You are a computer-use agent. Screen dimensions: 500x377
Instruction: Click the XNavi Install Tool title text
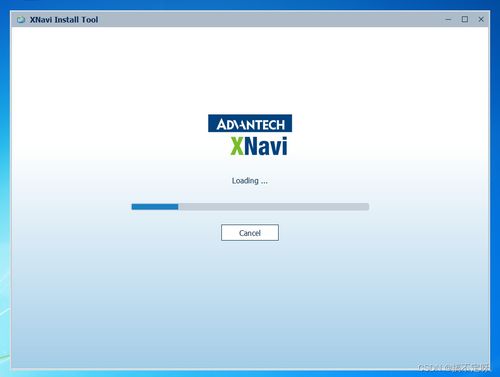tap(64, 20)
